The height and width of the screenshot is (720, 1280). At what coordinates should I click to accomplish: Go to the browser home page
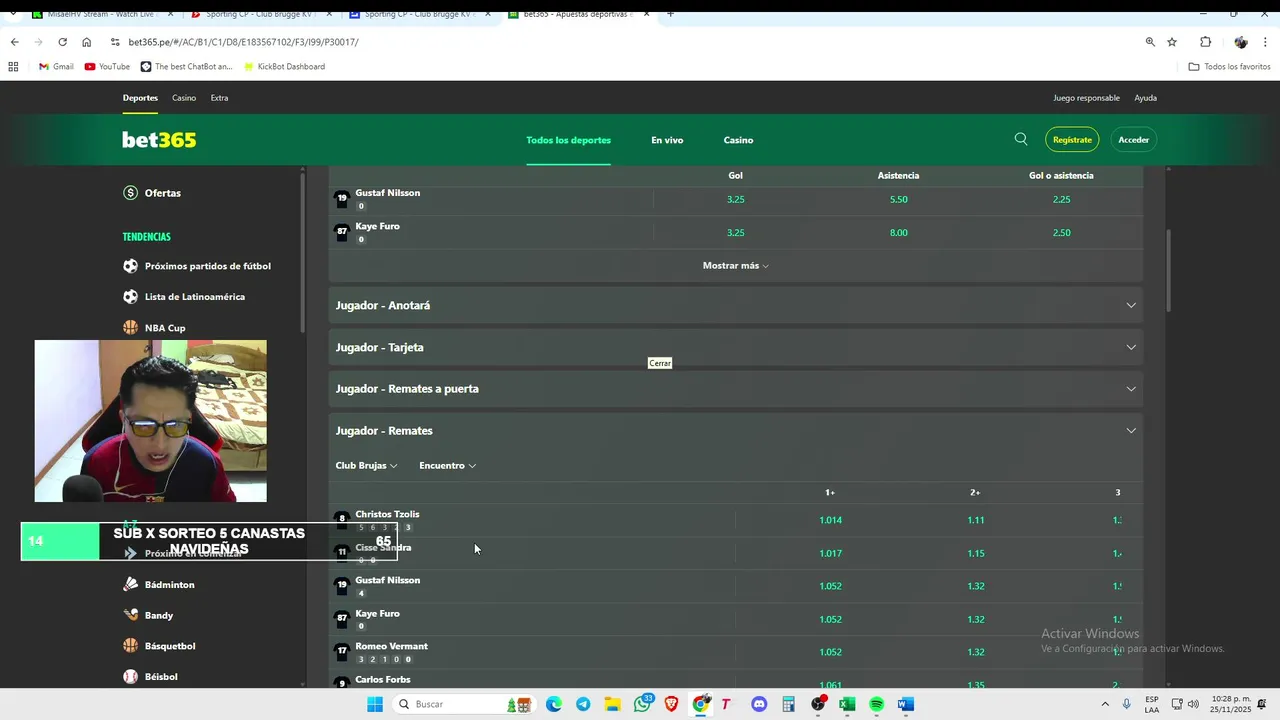(86, 42)
